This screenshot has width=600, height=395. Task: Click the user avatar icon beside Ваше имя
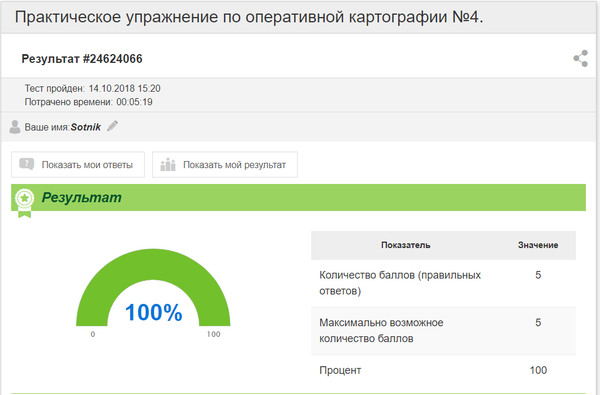(x=15, y=127)
